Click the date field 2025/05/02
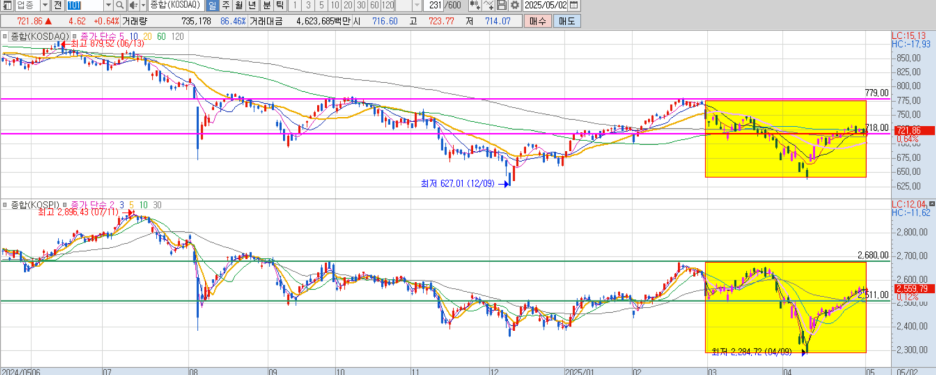936x375 pixels. pos(545,5)
